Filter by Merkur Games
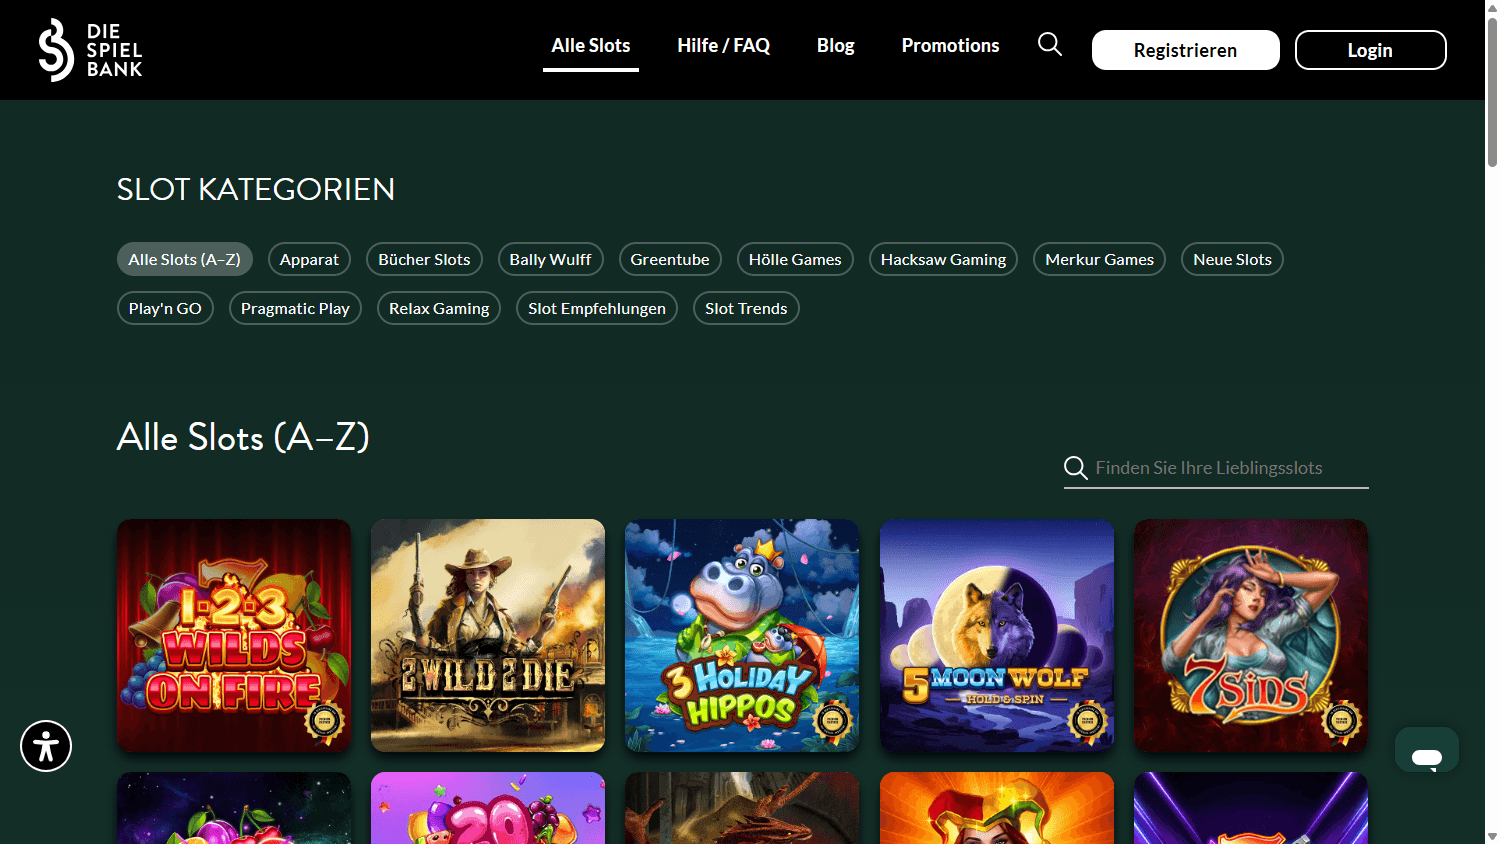This screenshot has width=1500, height=844. coord(1099,259)
